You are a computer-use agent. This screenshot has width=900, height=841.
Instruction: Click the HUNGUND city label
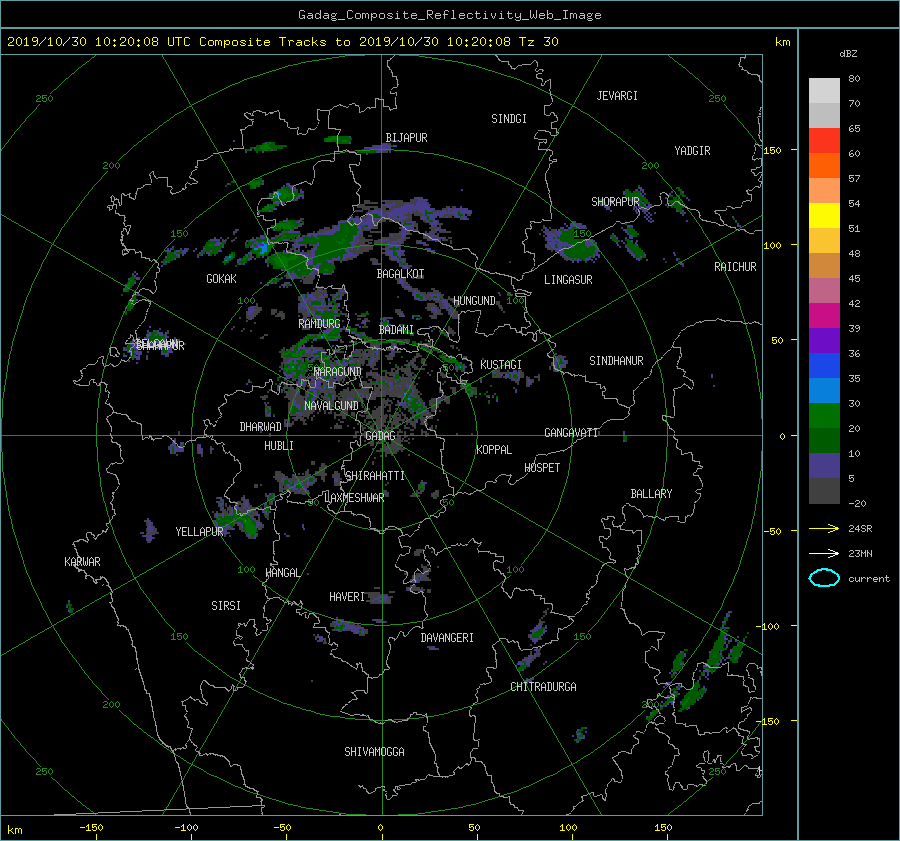click(x=474, y=301)
